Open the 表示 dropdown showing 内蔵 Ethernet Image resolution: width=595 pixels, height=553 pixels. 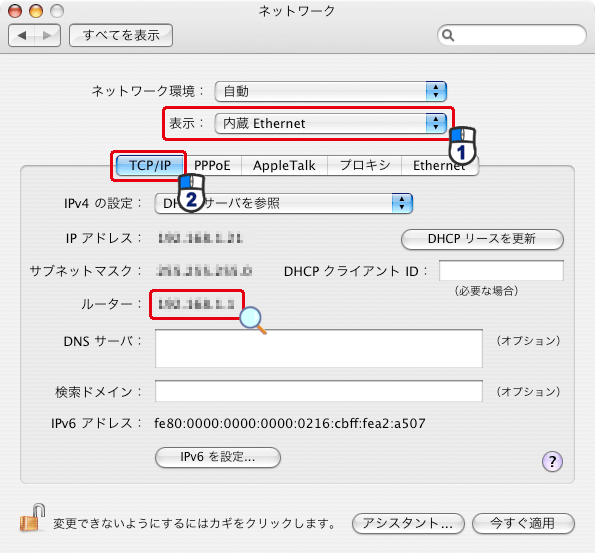[331, 123]
